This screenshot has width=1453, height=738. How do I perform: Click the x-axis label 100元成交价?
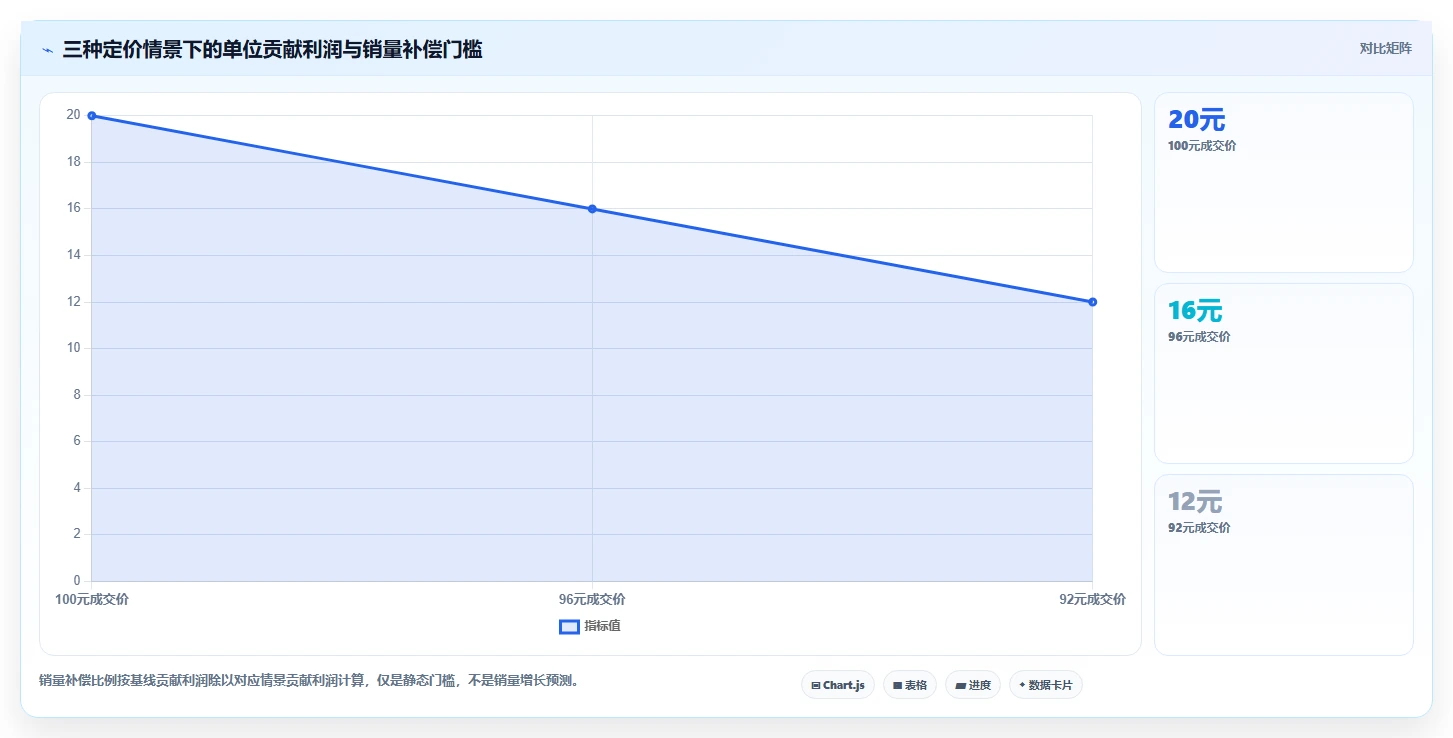(92, 600)
